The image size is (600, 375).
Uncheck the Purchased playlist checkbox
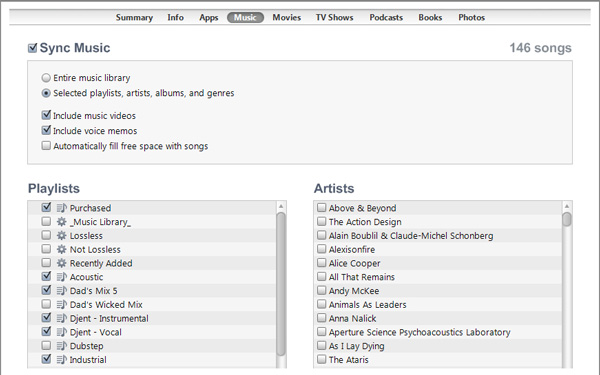pos(46,207)
